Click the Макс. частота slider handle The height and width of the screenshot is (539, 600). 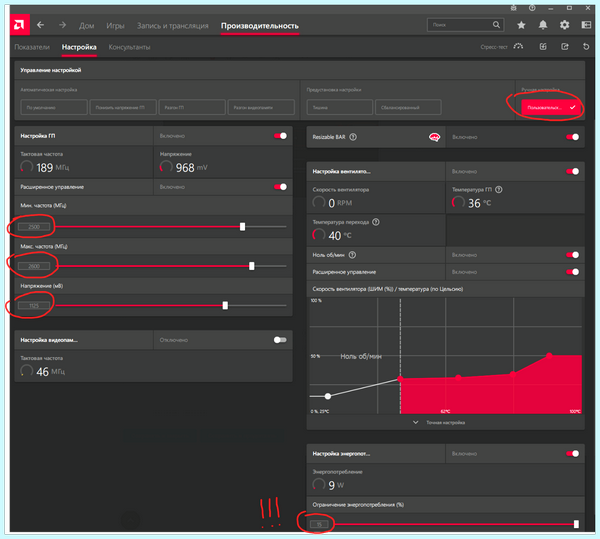click(x=251, y=266)
